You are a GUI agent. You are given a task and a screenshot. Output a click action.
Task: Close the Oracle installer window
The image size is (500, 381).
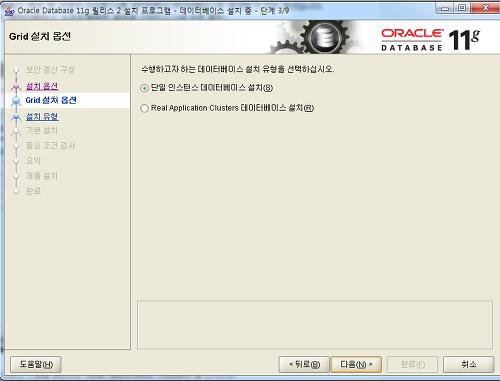(485, 8)
